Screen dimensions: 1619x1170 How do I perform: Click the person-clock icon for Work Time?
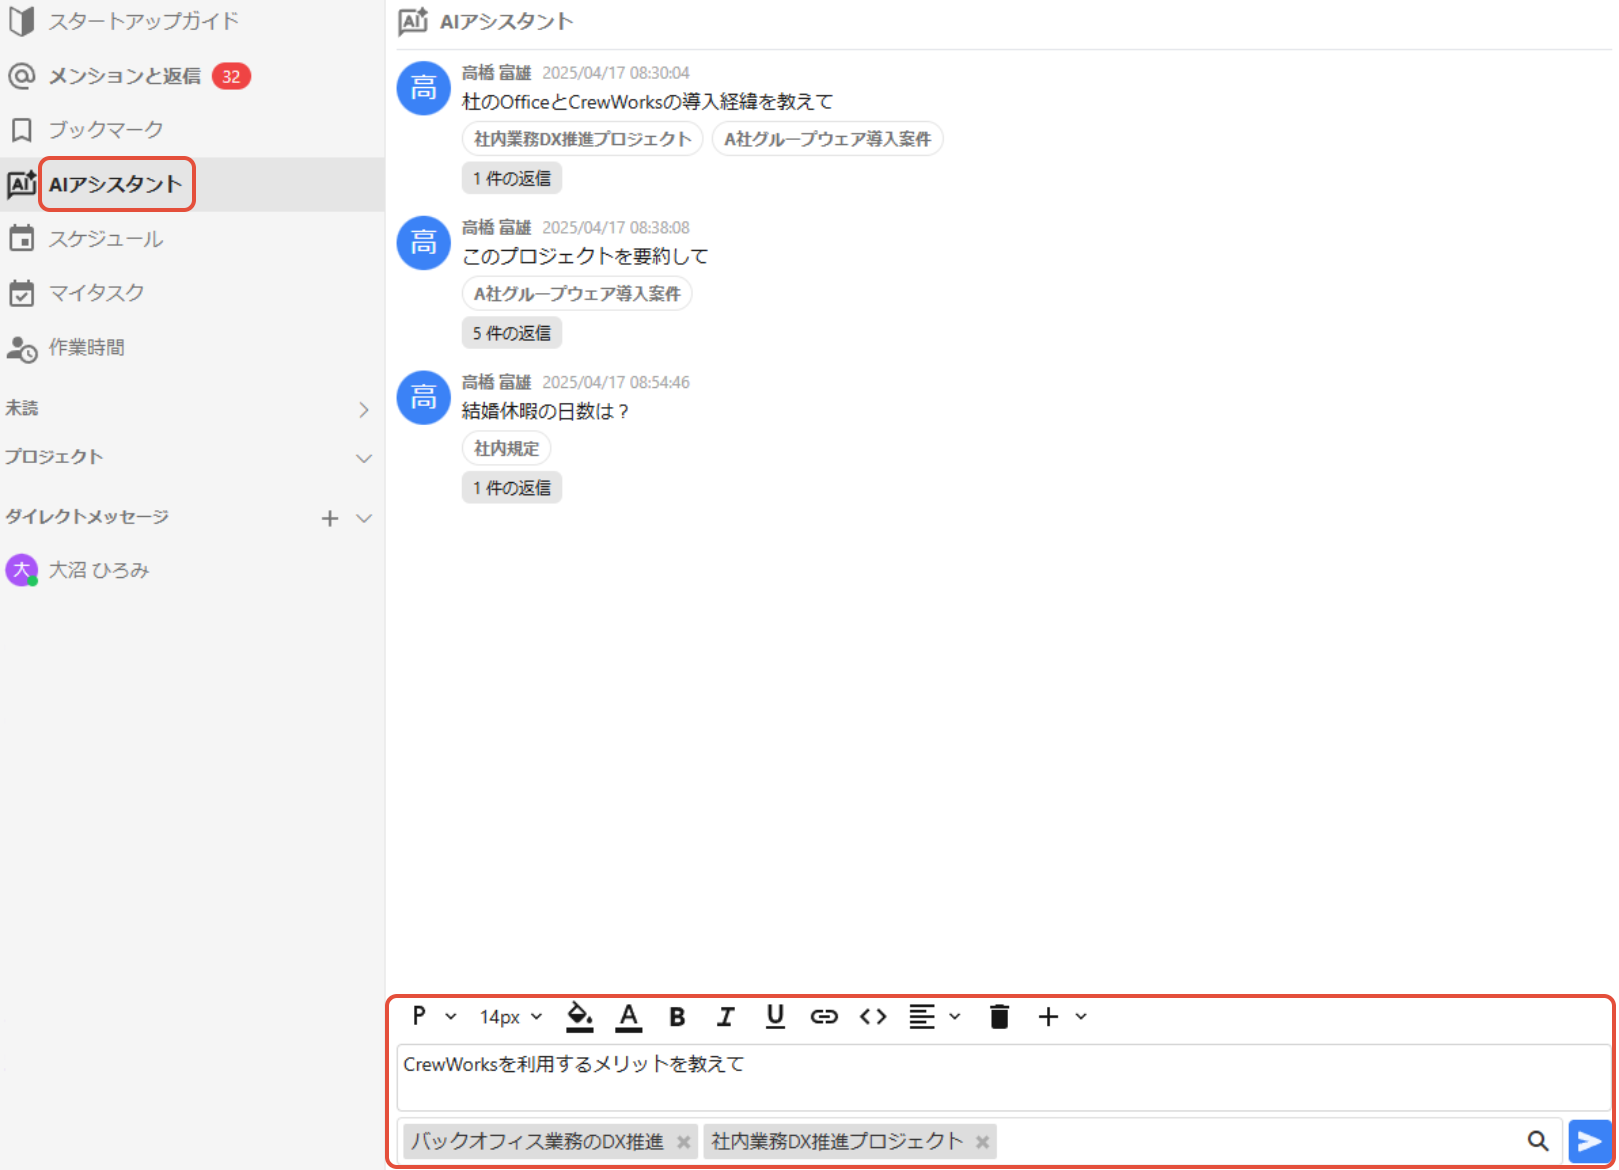pos(22,348)
